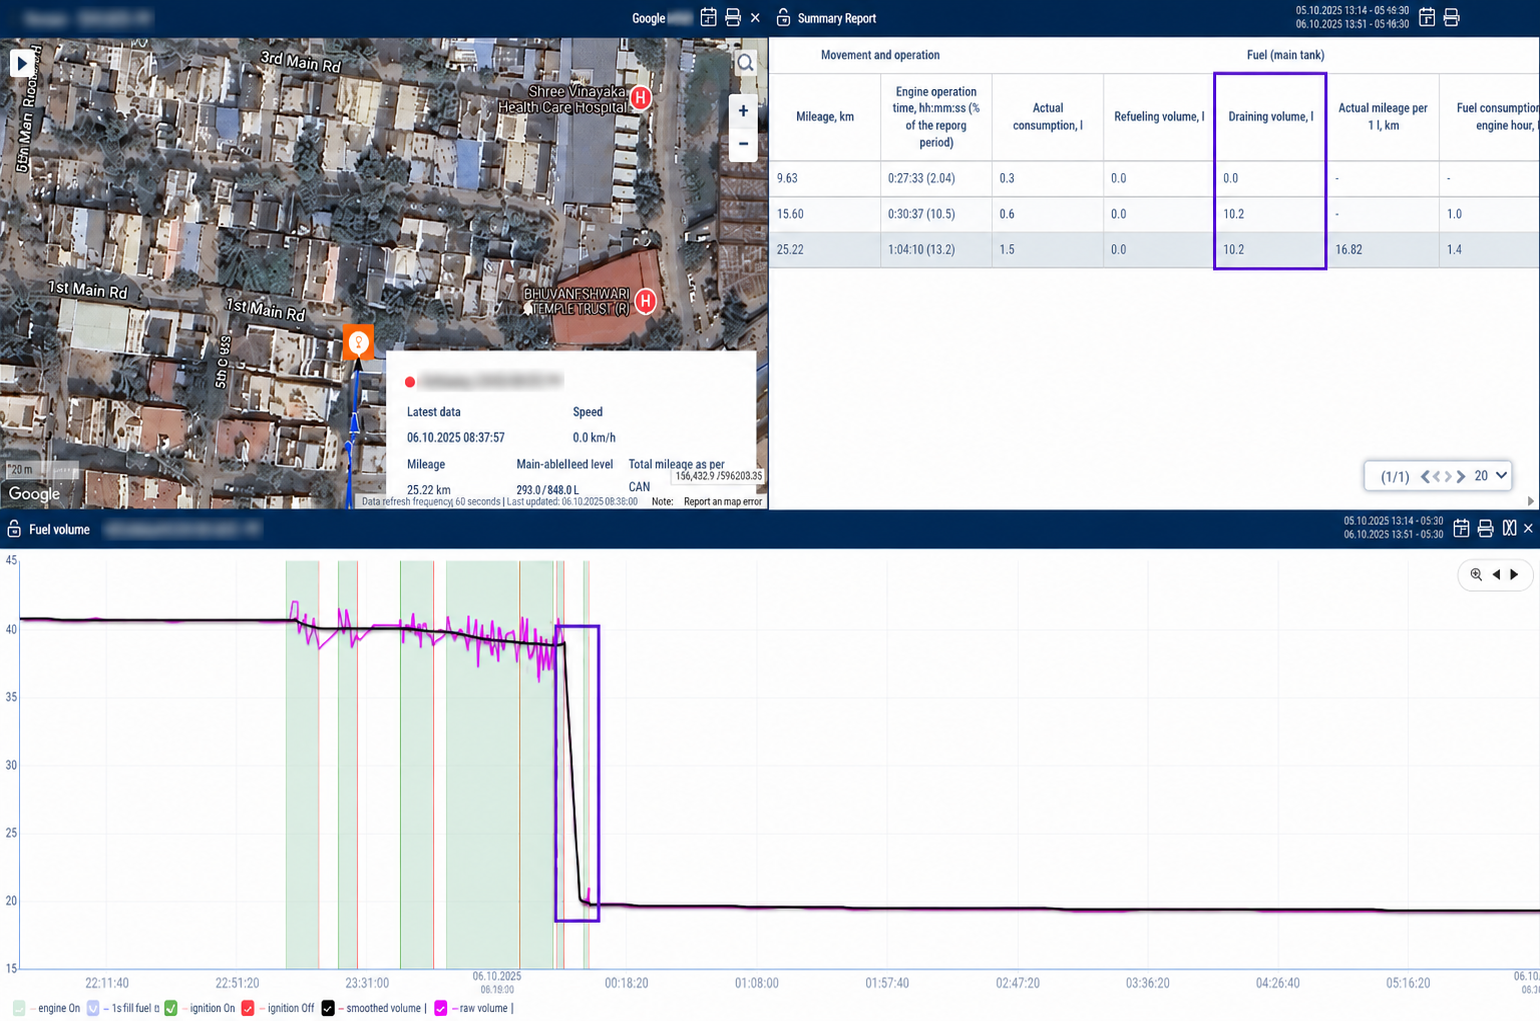1540x1021 pixels.
Task: Pan chart right with the arrow
Action: click(1514, 574)
